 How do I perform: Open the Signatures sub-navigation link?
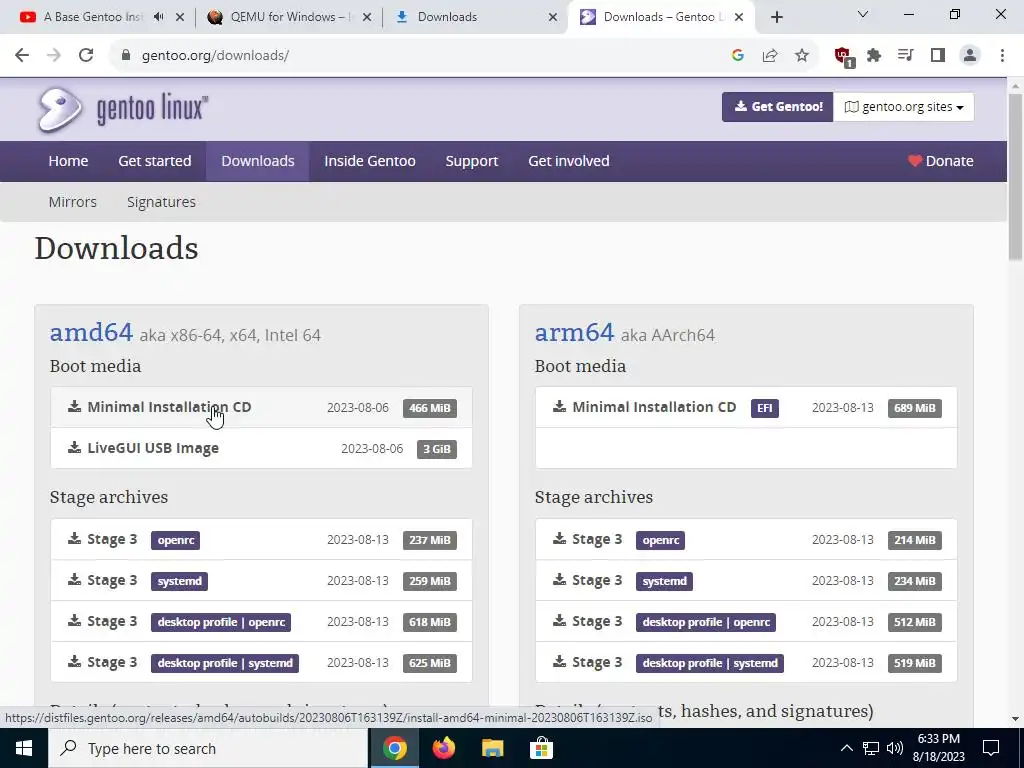(161, 202)
